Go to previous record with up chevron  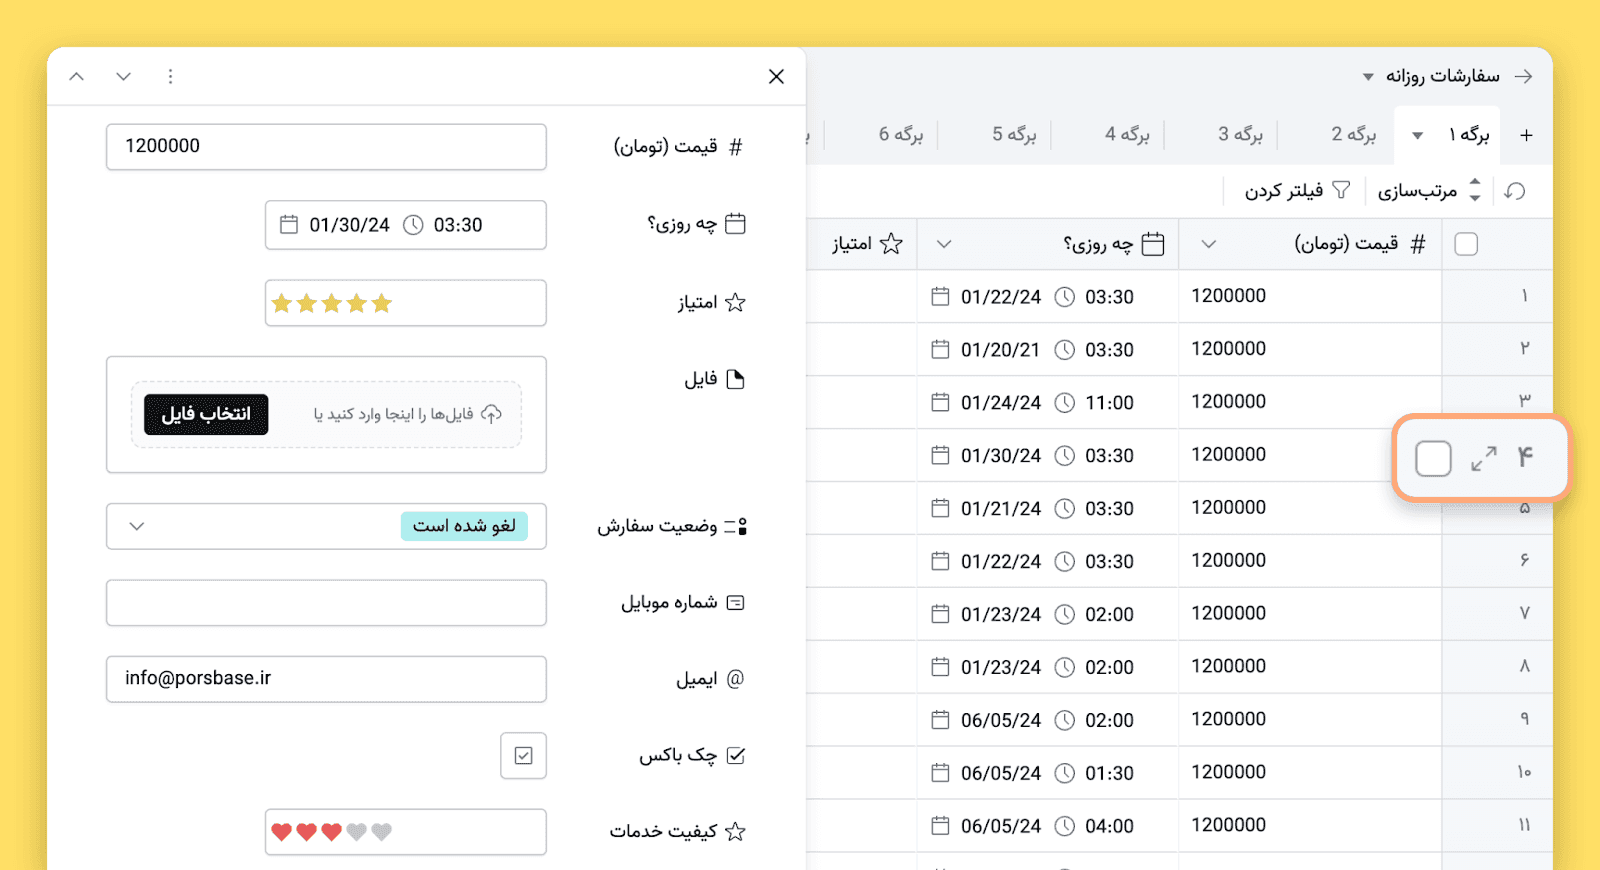click(x=77, y=77)
